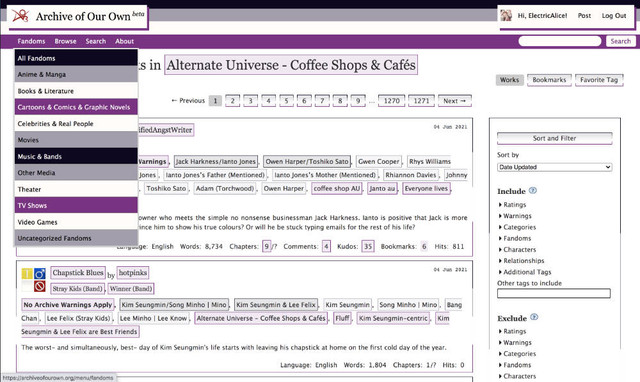Image resolution: width=640 pixels, height=382 pixels.
Task: Open the About menu
Action: click(124, 41)
